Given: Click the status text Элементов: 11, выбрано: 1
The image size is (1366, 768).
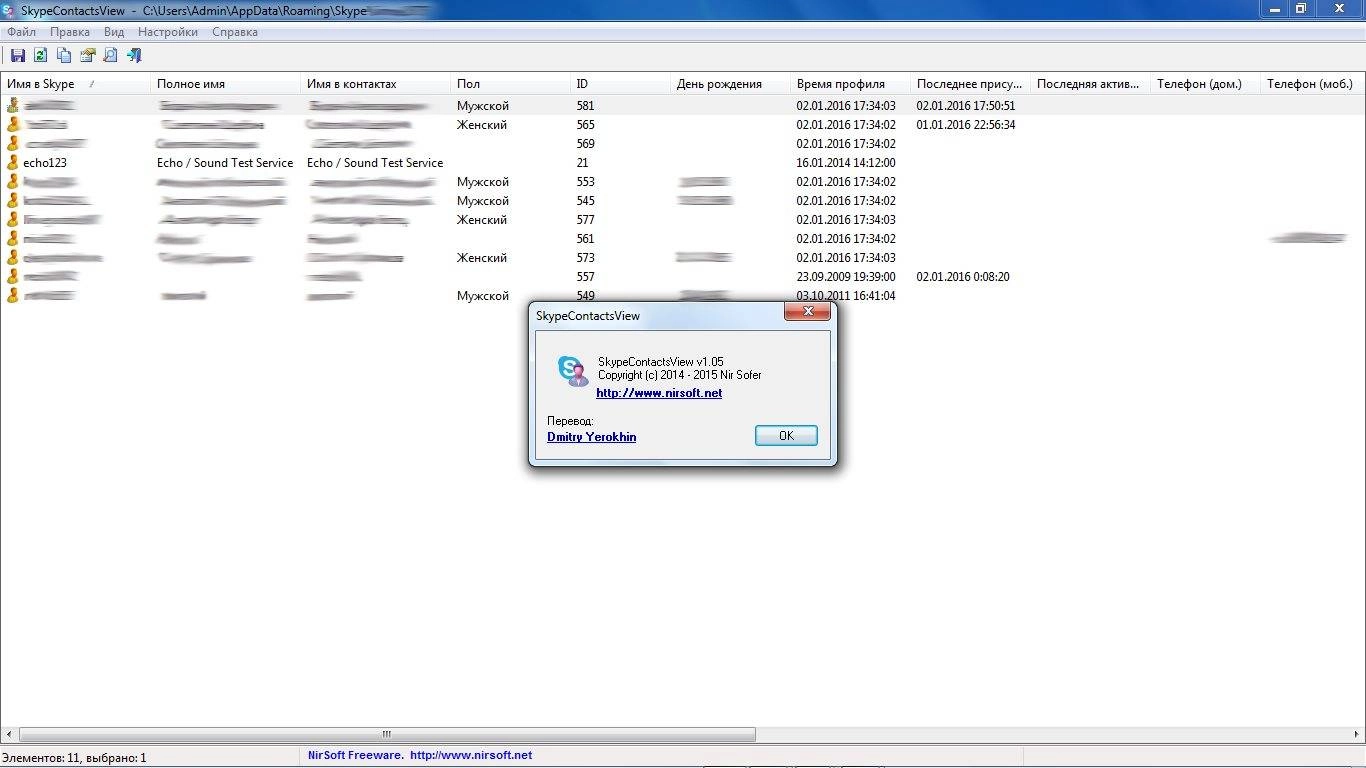Looking at the screenshot, I should (x=74, y=757).
